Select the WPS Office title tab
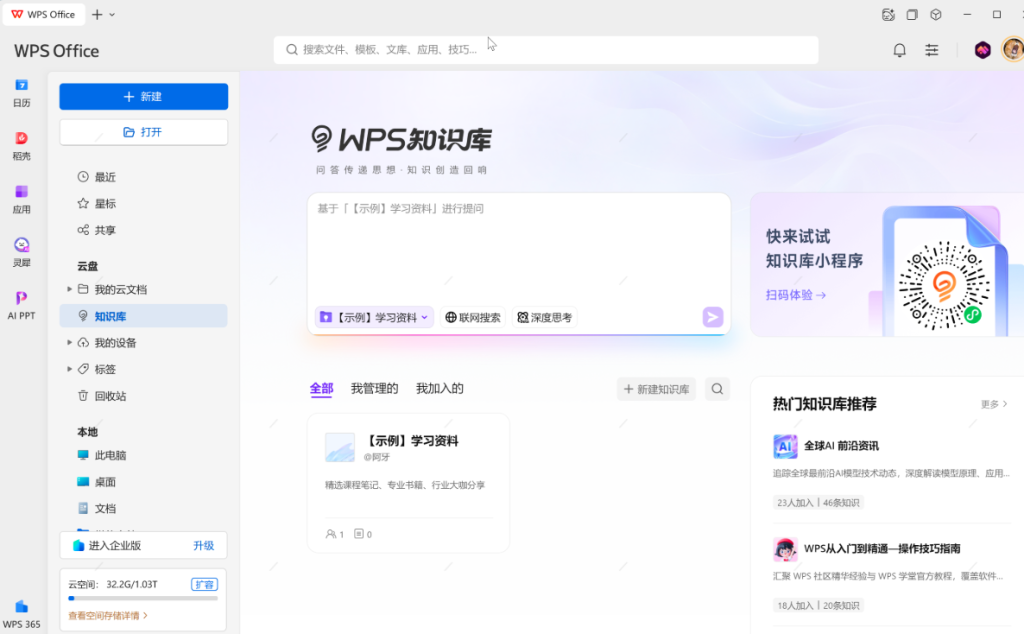The height and width of the screenshot is (634, 1024). pos(44,14)
